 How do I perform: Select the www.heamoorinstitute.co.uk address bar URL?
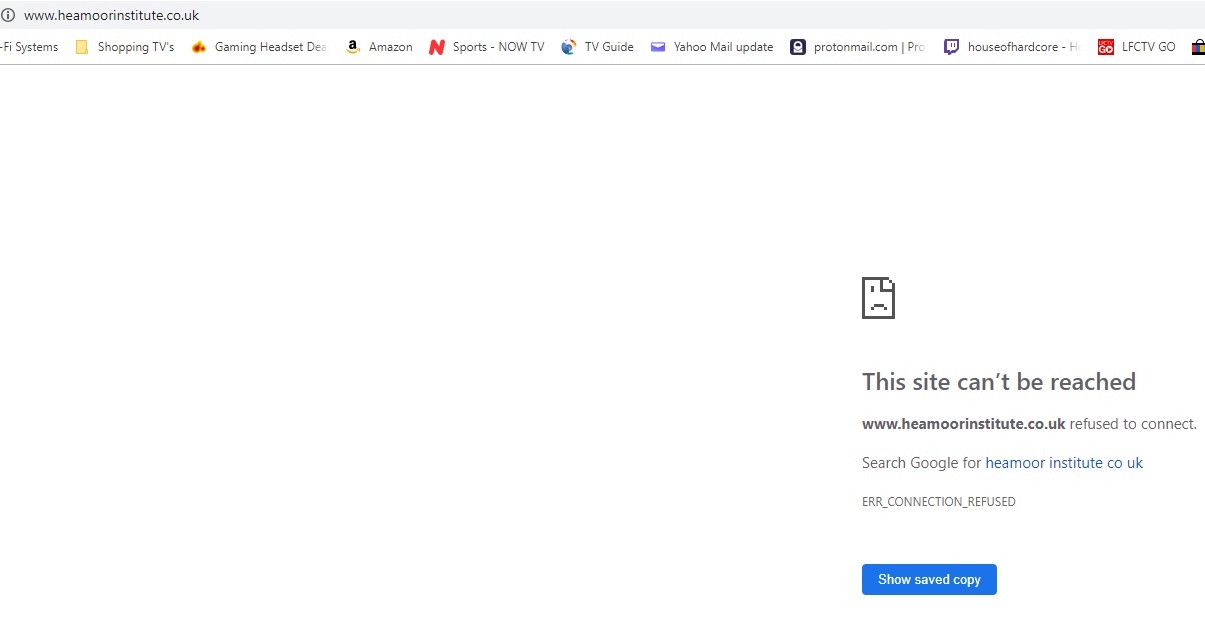point(111,15)
